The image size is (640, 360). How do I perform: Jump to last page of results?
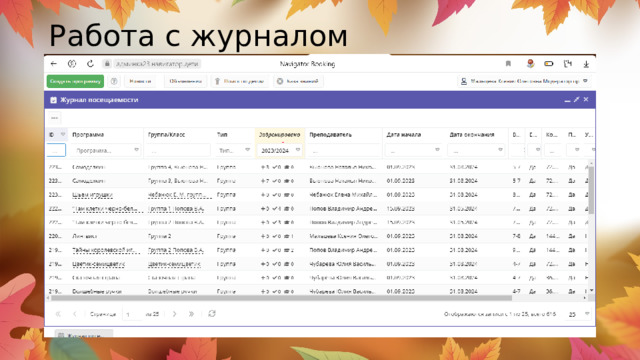tap(191, 314)
